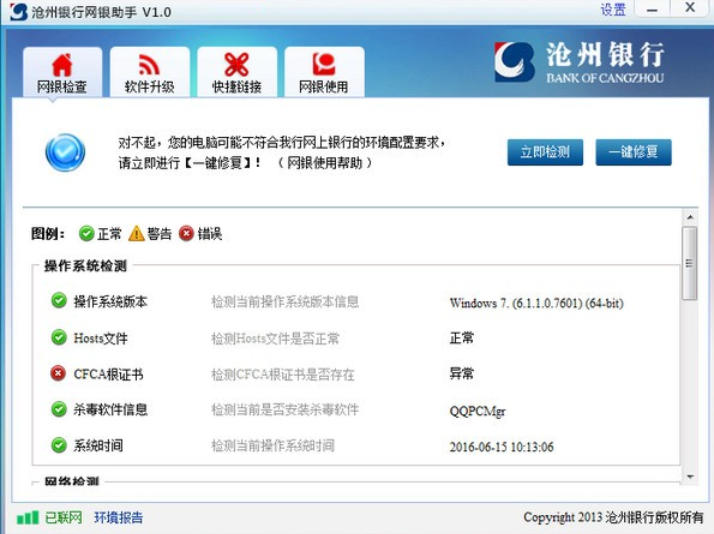
Task: Click the Bank of Cangzhou logo
Action: click(579, 62)
